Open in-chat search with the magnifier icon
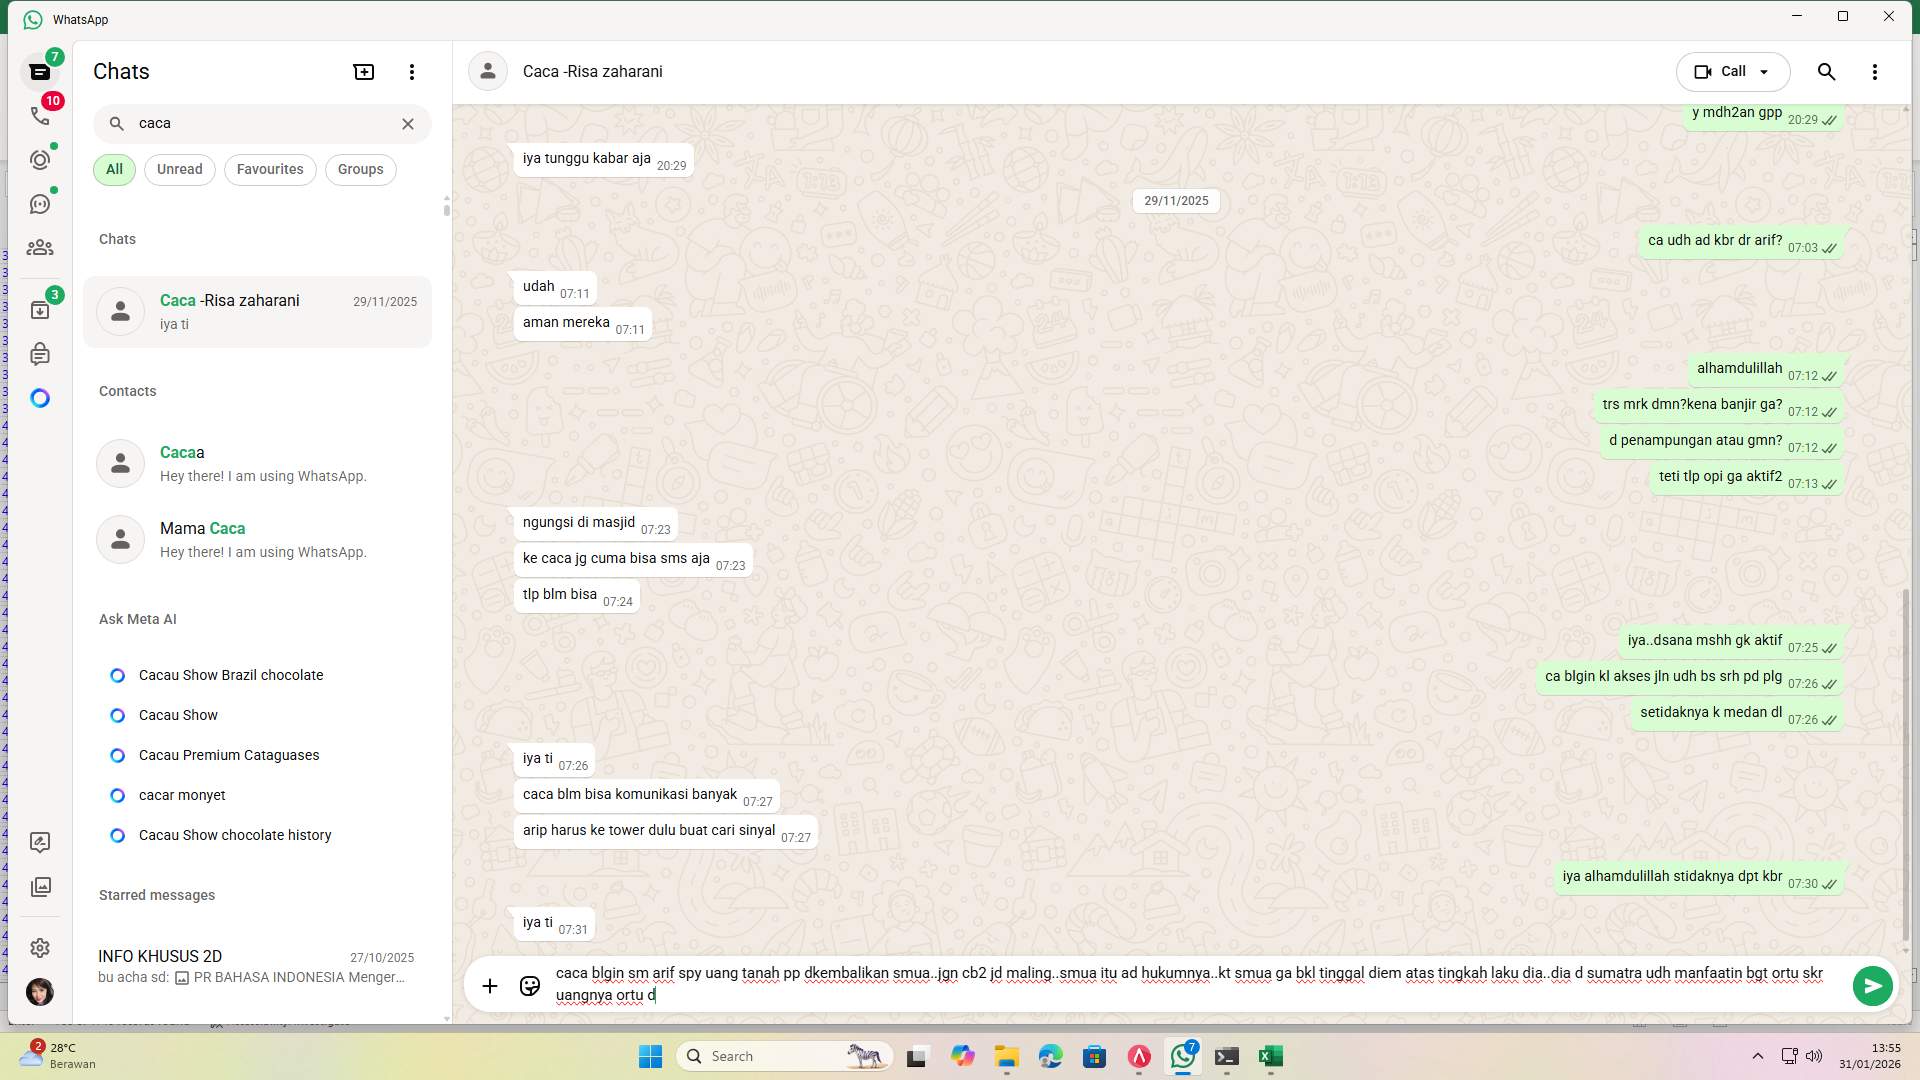Screen dimensions: 1920x1080 (1826, 71)
